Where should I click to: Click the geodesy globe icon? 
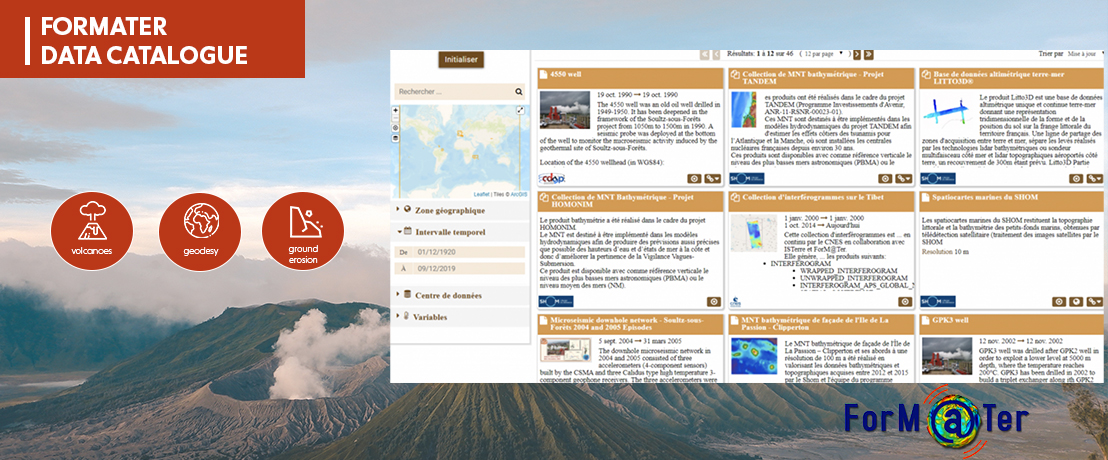coord(200,231)
